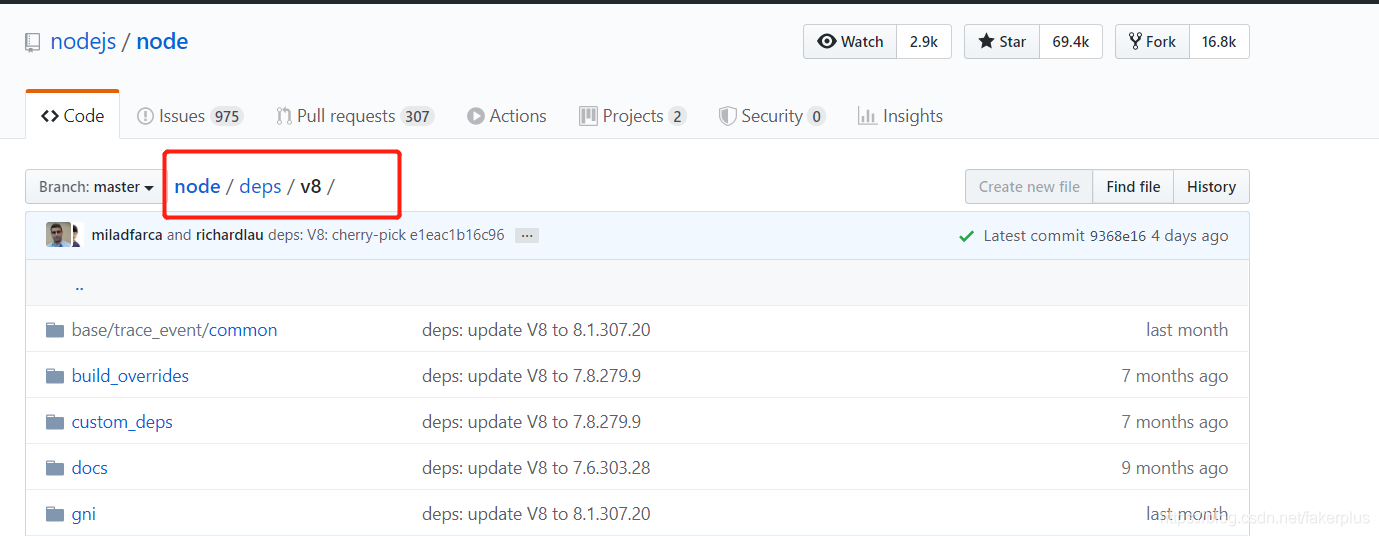Click folder icon beside custom_deps
The image size is (1379, 536).
[x=55, y=422]
